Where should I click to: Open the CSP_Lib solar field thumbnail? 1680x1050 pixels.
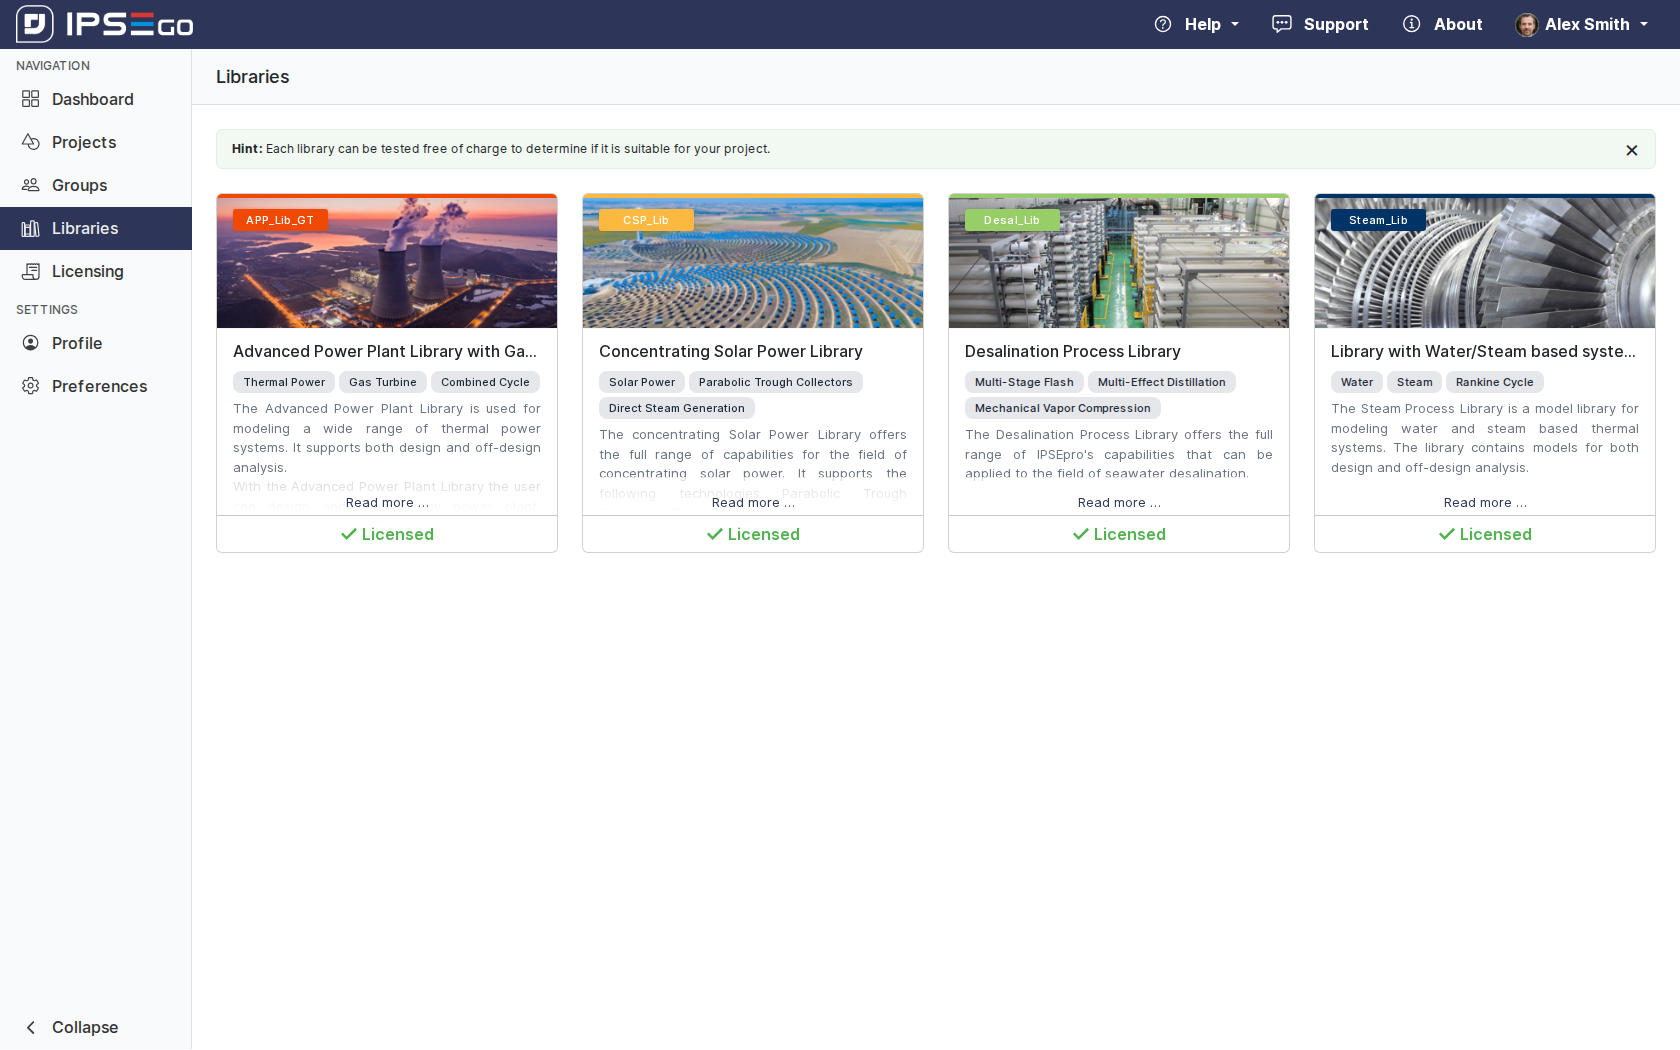tap(752, 262)
